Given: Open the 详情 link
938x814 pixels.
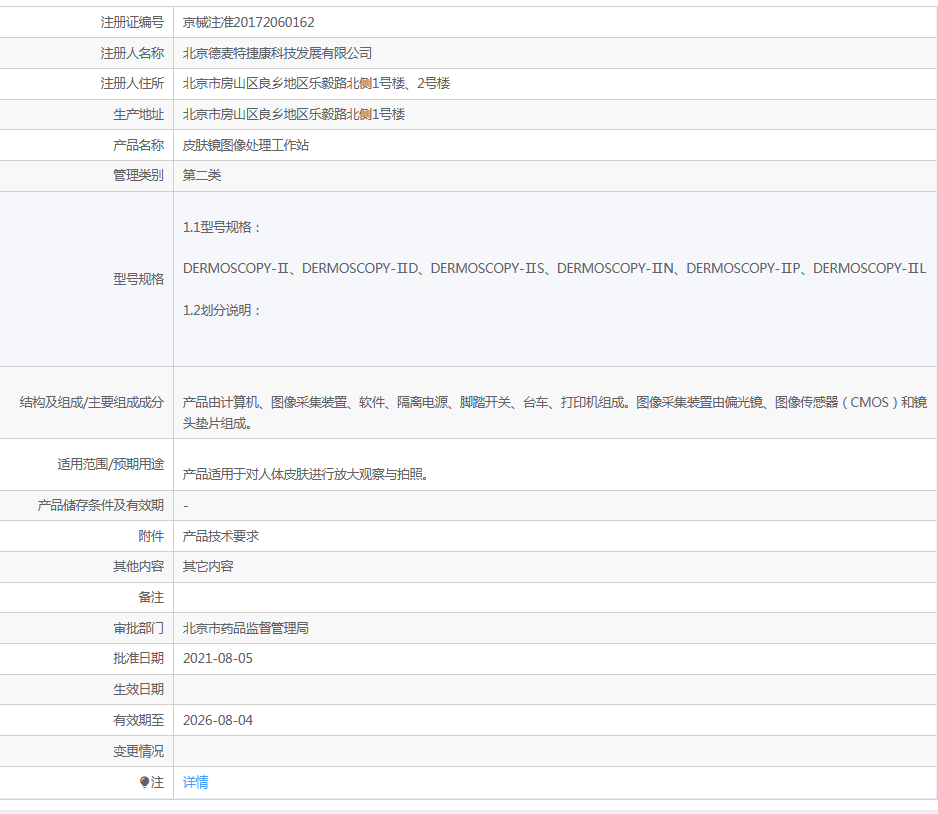Looking at the screenshot, I should (x=196, y=782).
